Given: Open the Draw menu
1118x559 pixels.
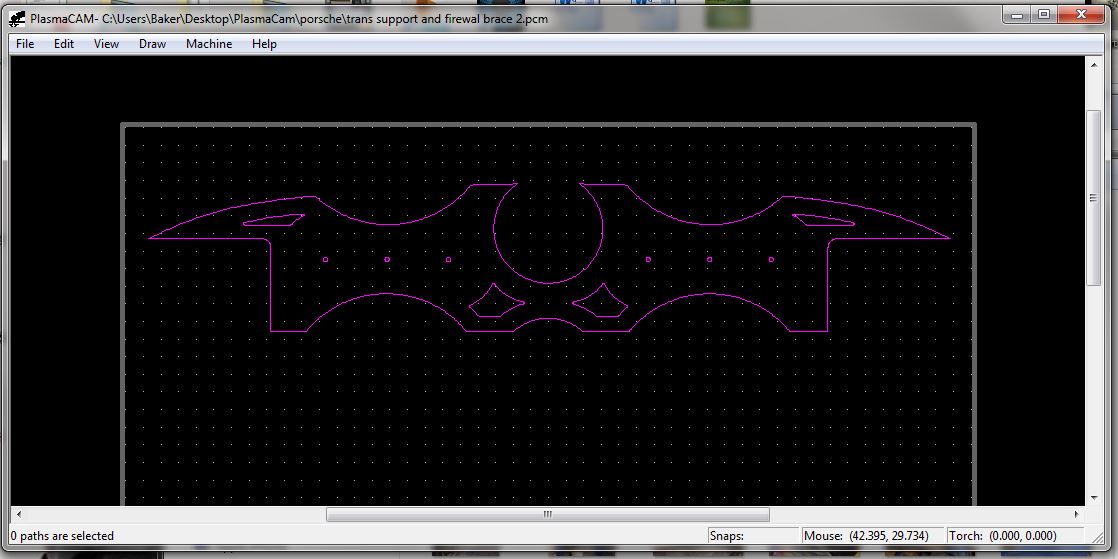Looking at the screenshot, I should click(152, 44).
